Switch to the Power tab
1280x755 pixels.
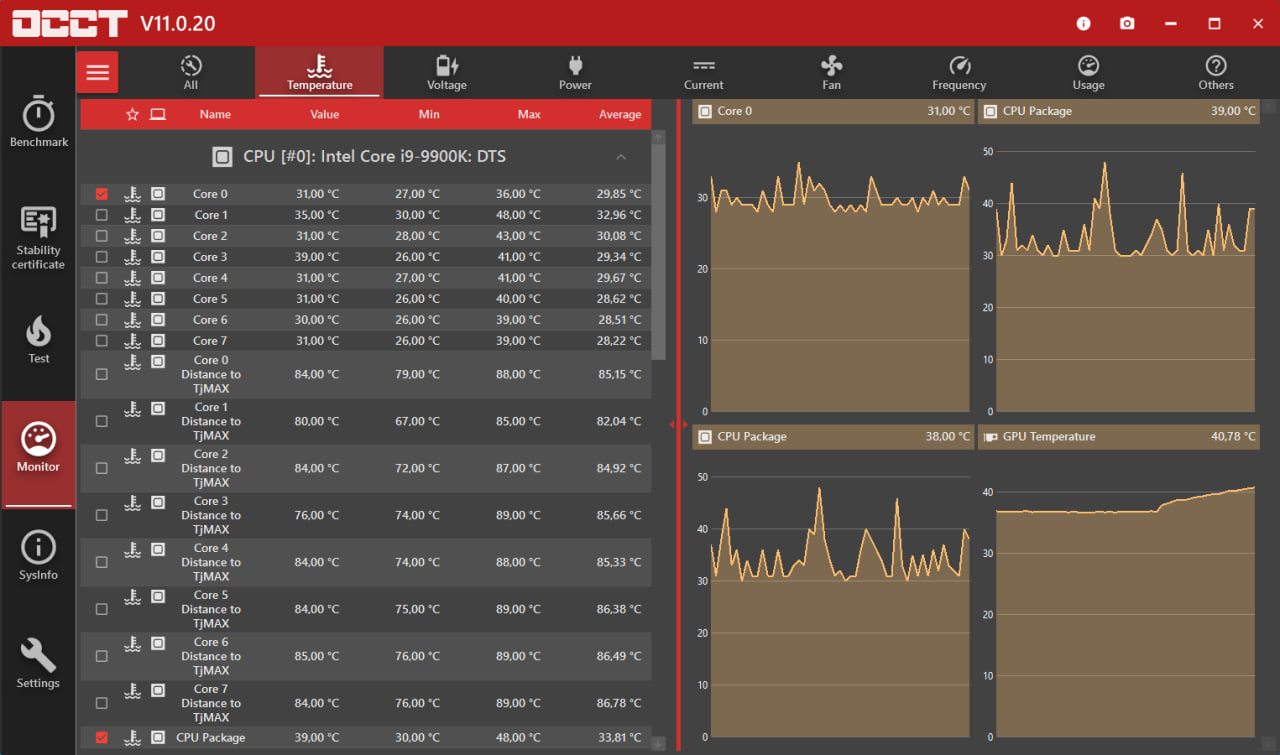pyautogui.click(x=575, y=72)
